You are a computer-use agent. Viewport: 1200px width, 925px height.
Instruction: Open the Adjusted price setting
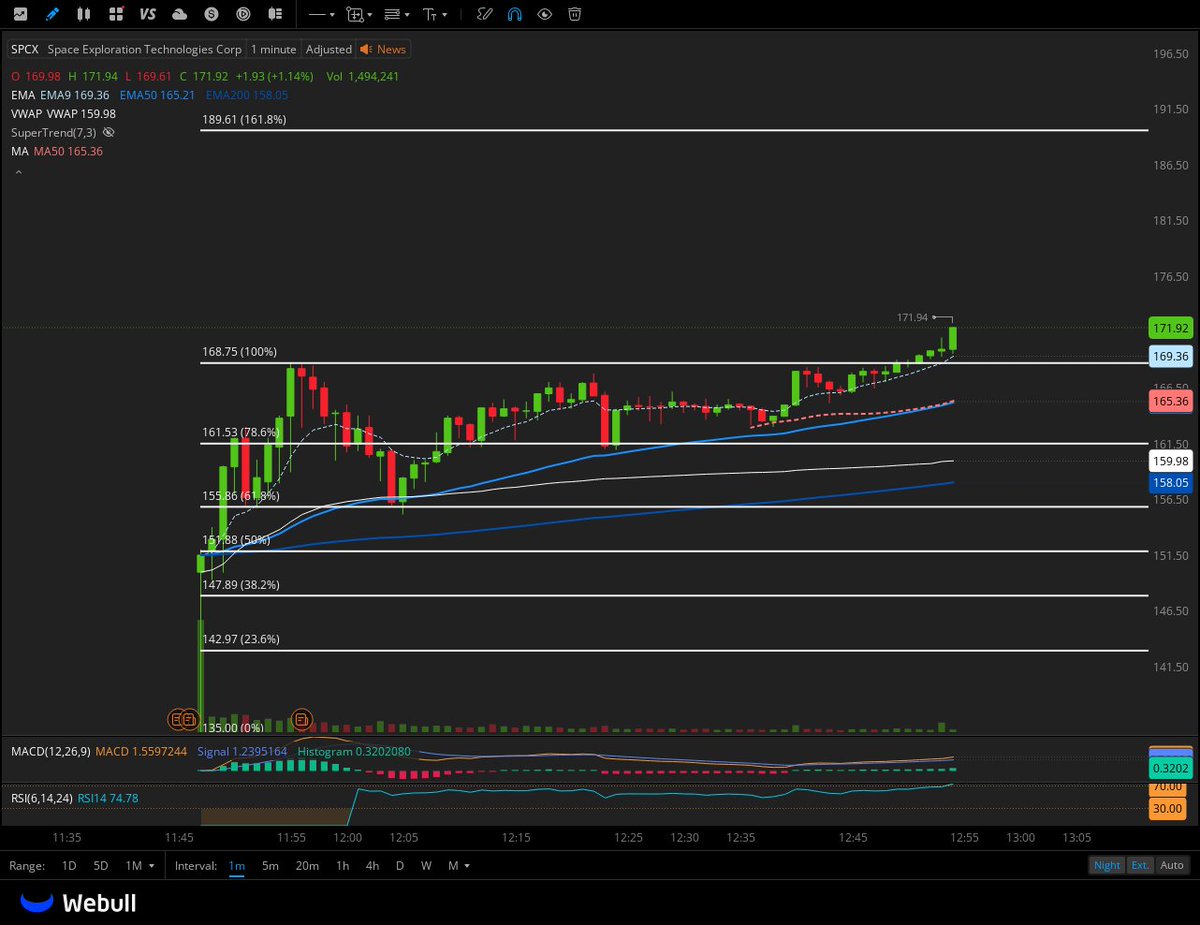pos(329,49)
